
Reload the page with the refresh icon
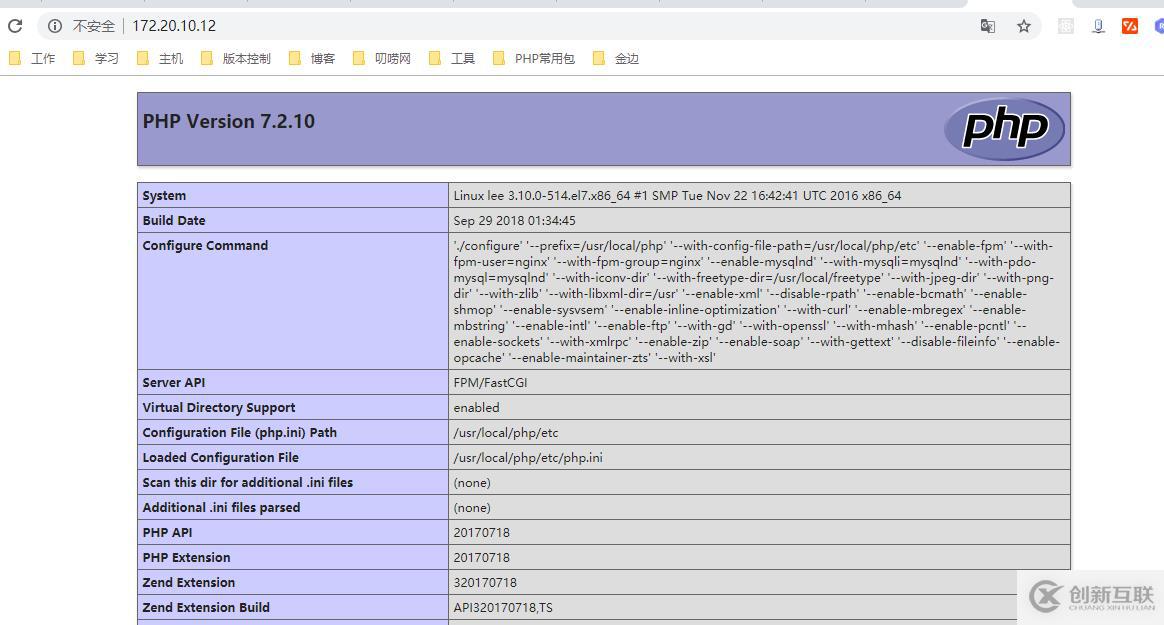pyautogui.click(x=15, y=26)
